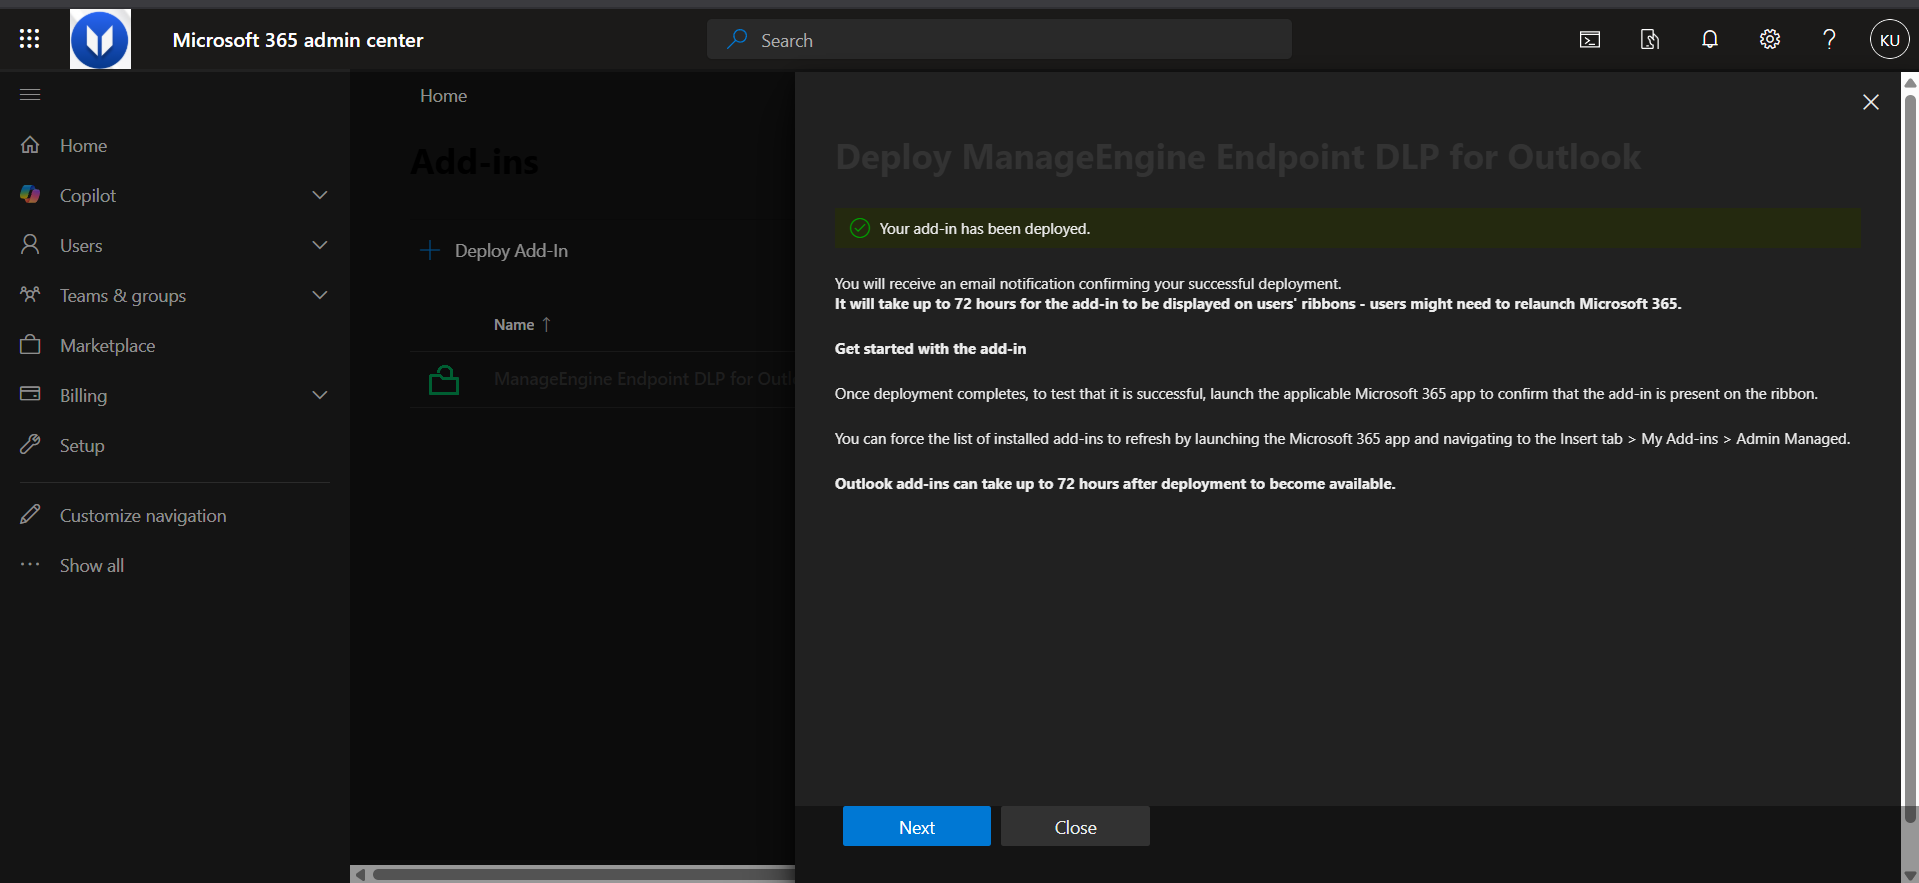This screenshot has height=883, width=1919.
Task: Click the Billing card icon
Action: point(30,394)
